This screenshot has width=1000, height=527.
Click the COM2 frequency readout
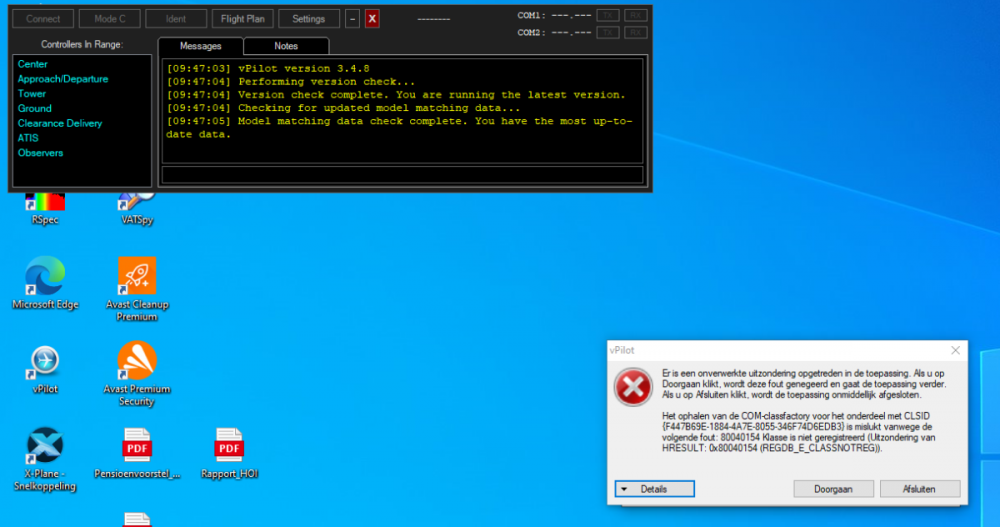571,33
